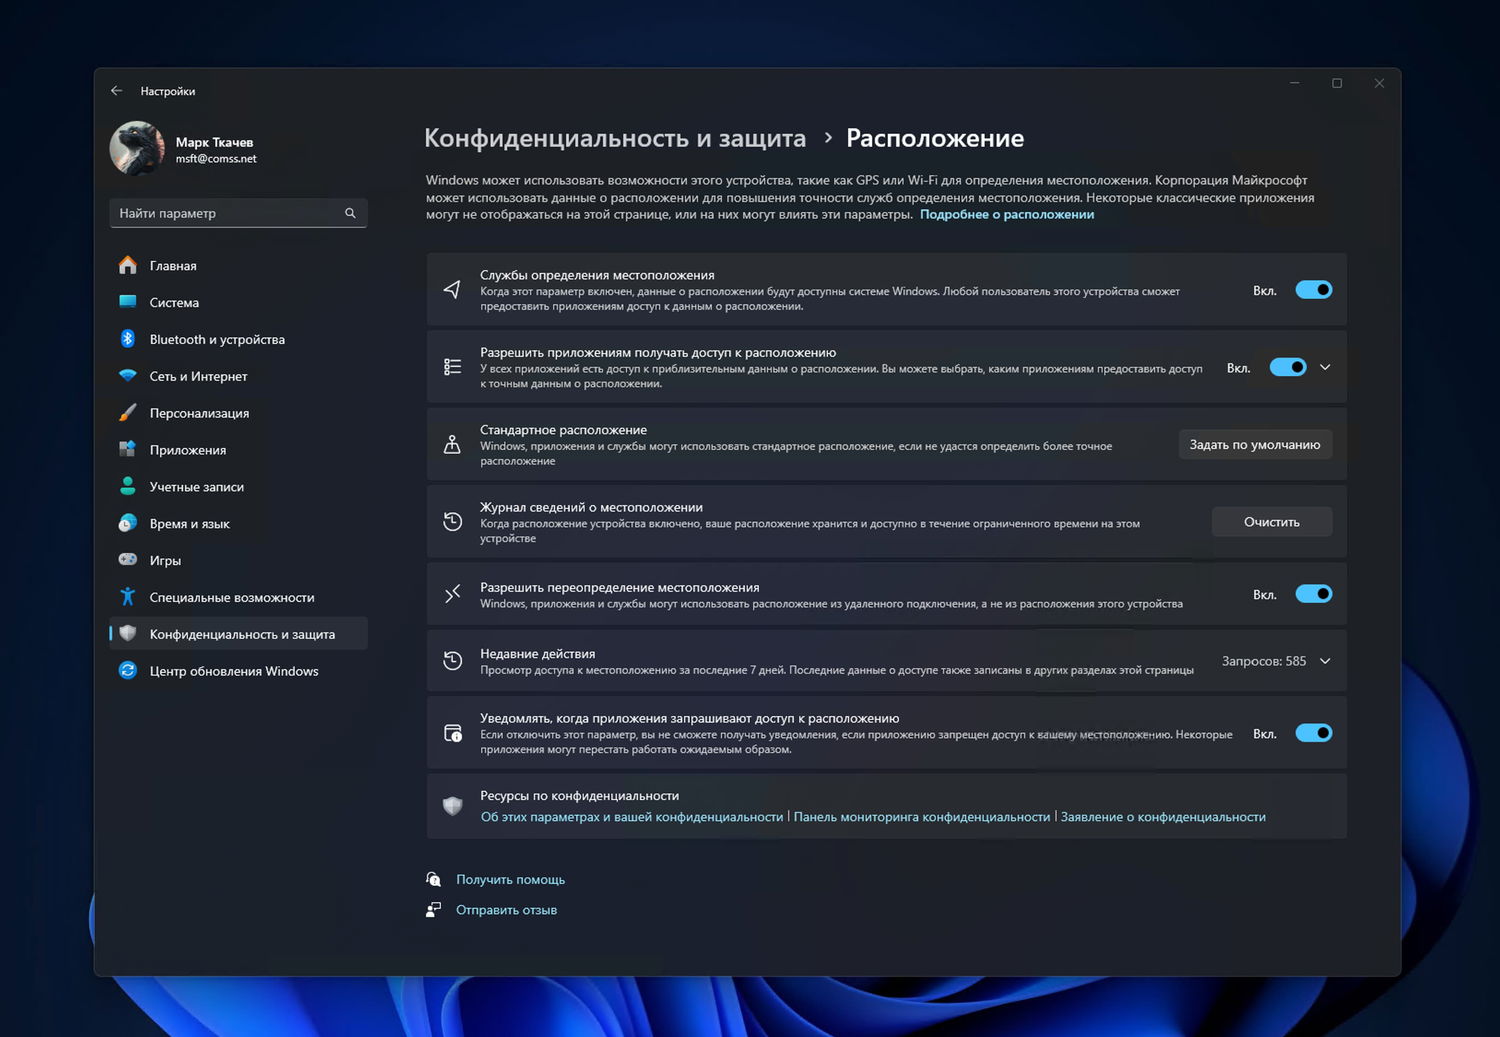Open Учетные записи settings
The width and height of the screenshot is (1500, 1037).
(238, 486)
